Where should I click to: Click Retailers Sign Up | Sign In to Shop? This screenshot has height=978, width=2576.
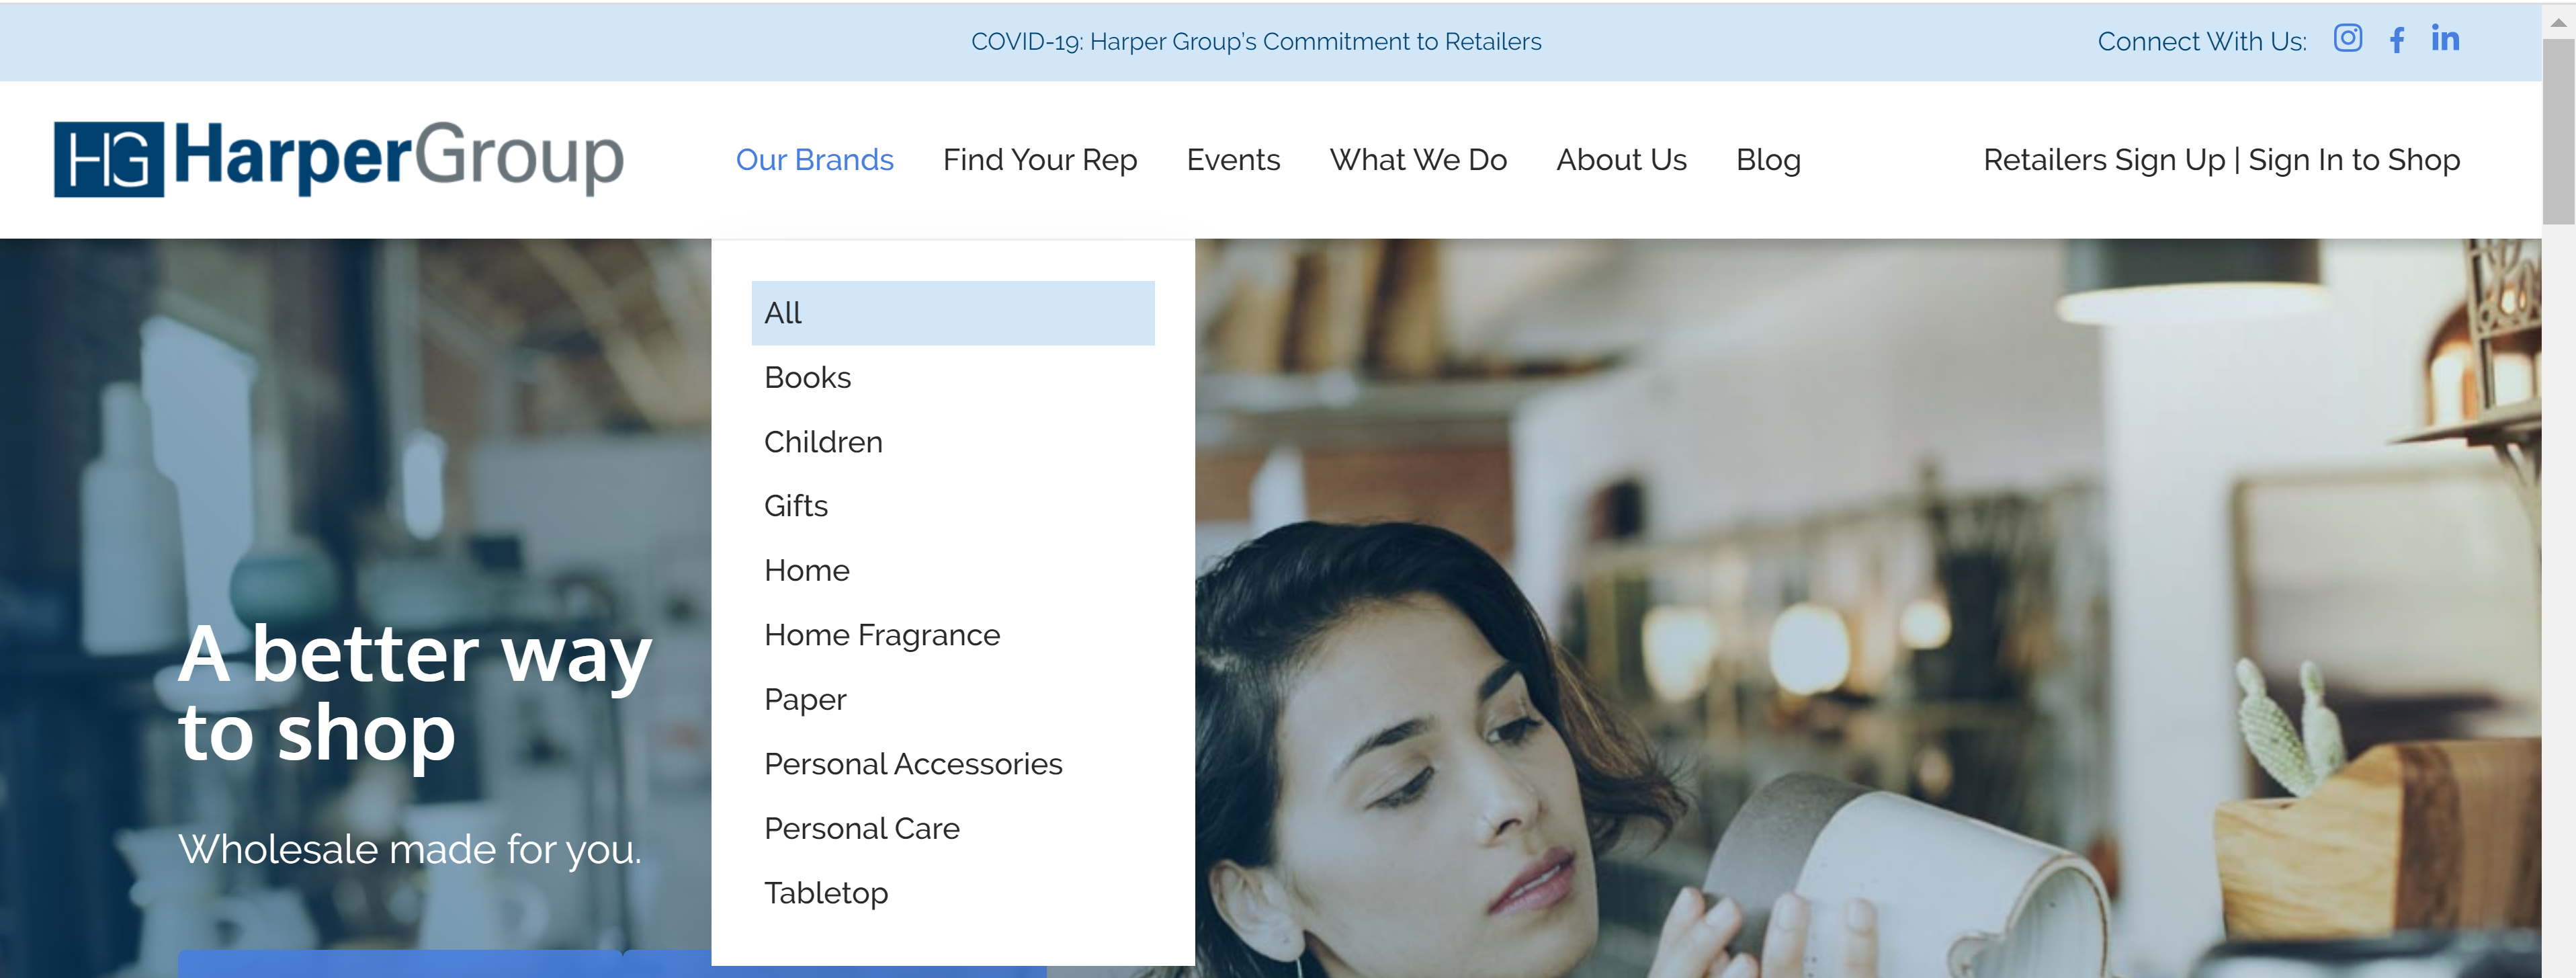click(x=2221, y=160)
